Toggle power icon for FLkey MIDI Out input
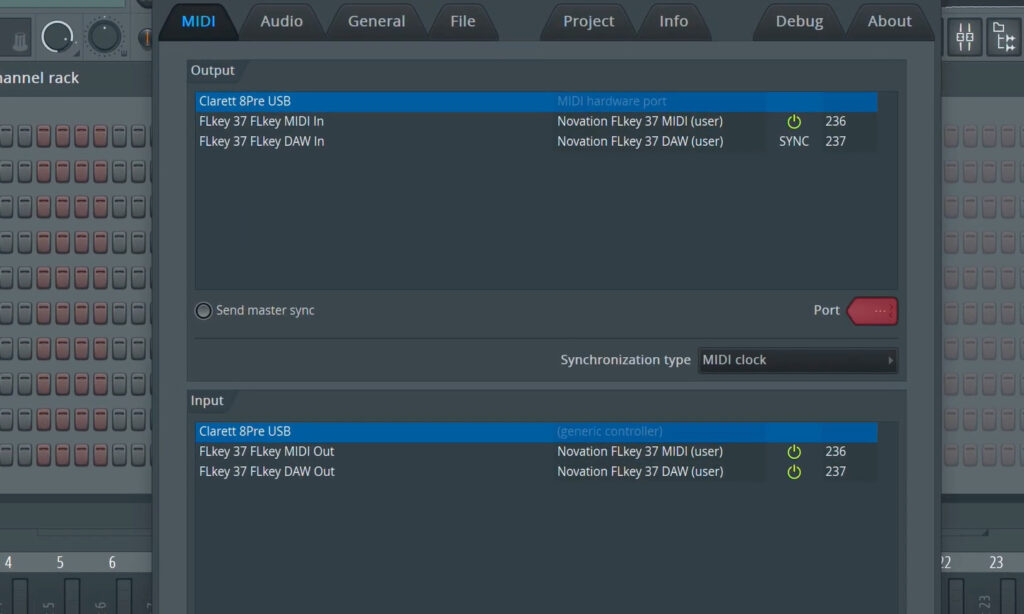This screenshot has width=1024, height=614. [794, 452]
